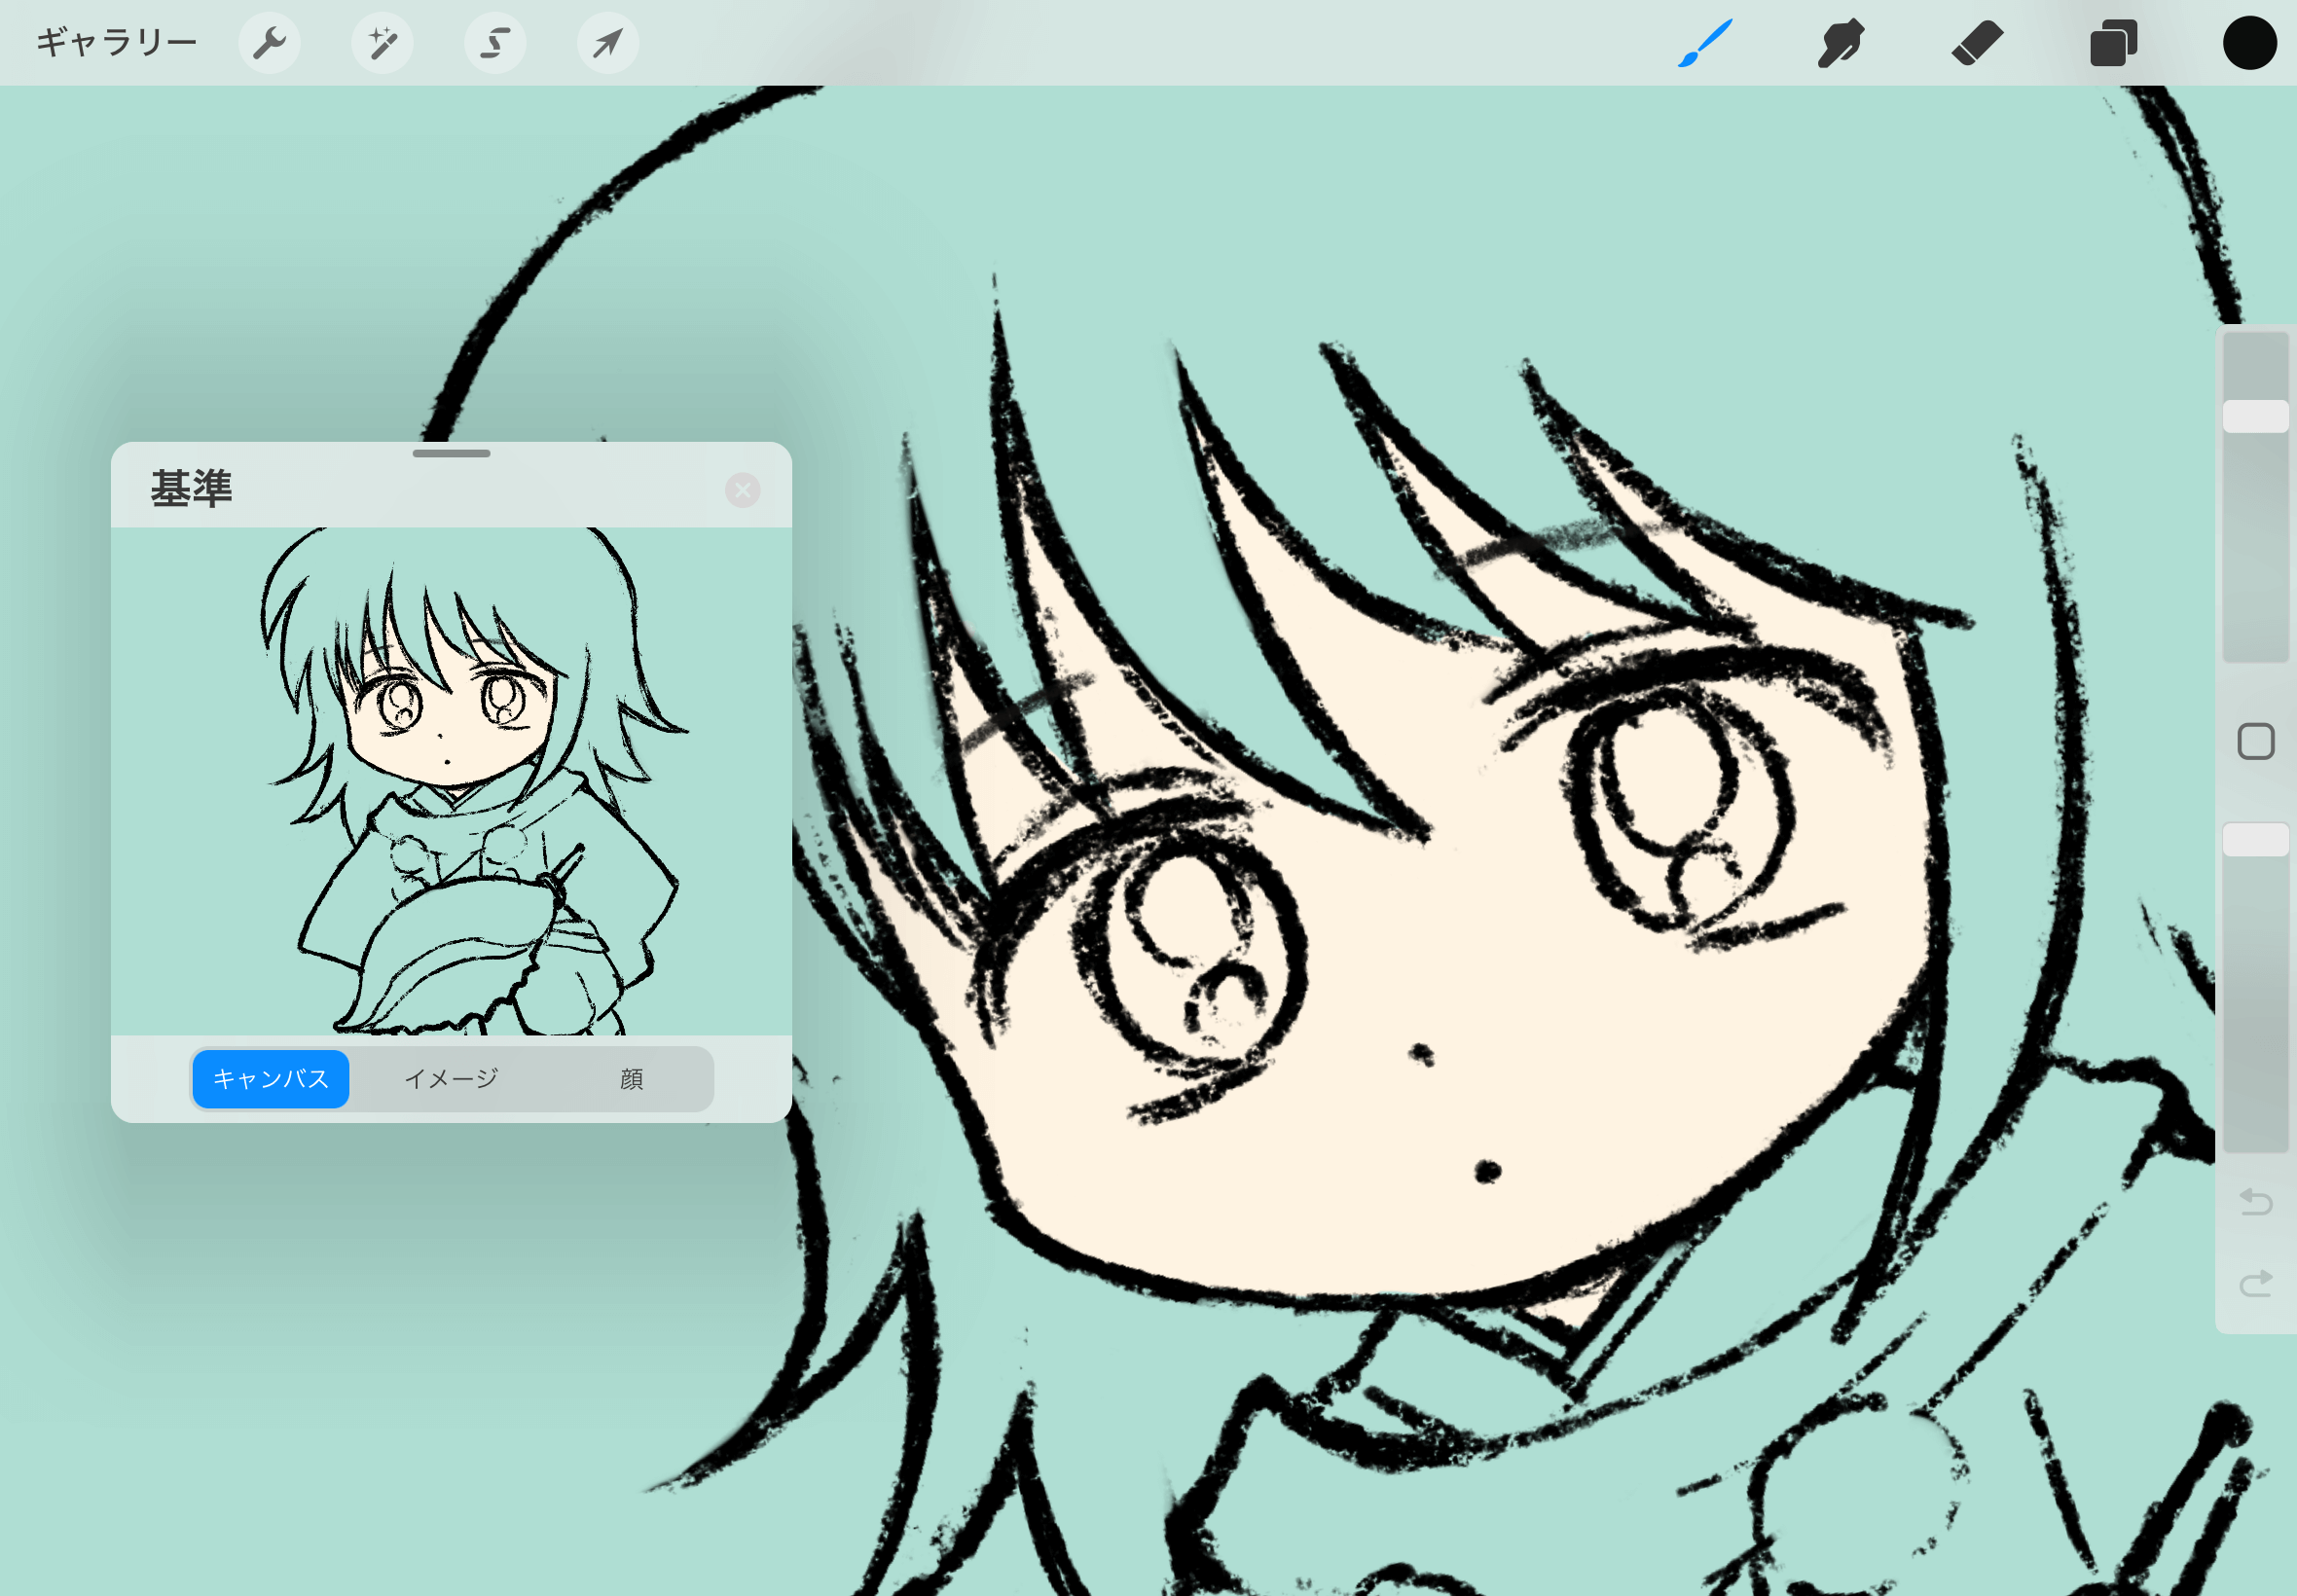This screenshot has width=2297, height=1596.
Task: Switch reference to イメージ
Action: (x=451, y=1078)
